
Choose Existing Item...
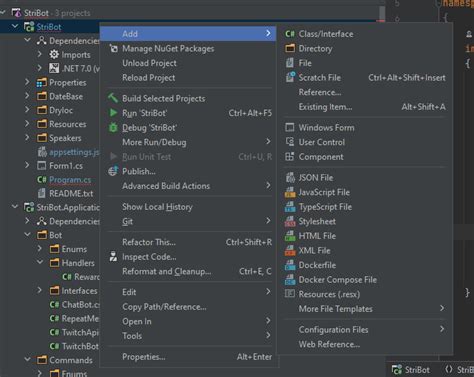coord(364,107)
